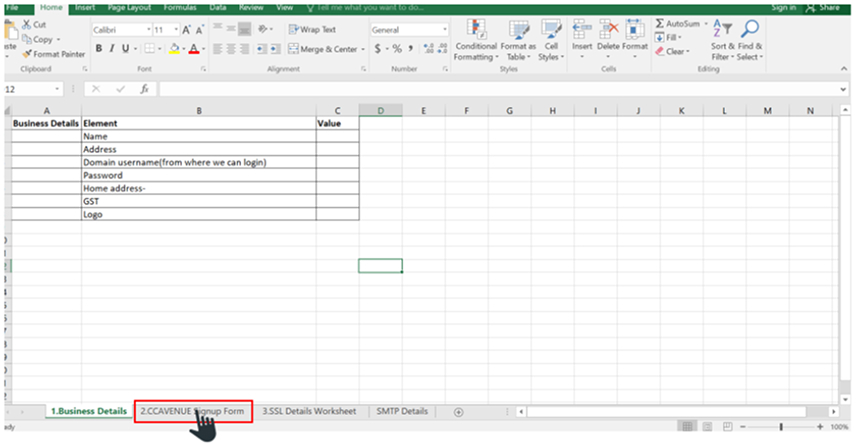Click the Format Painter tool
The width and height of the screenshot is (860, 445).
pos(54,54)
